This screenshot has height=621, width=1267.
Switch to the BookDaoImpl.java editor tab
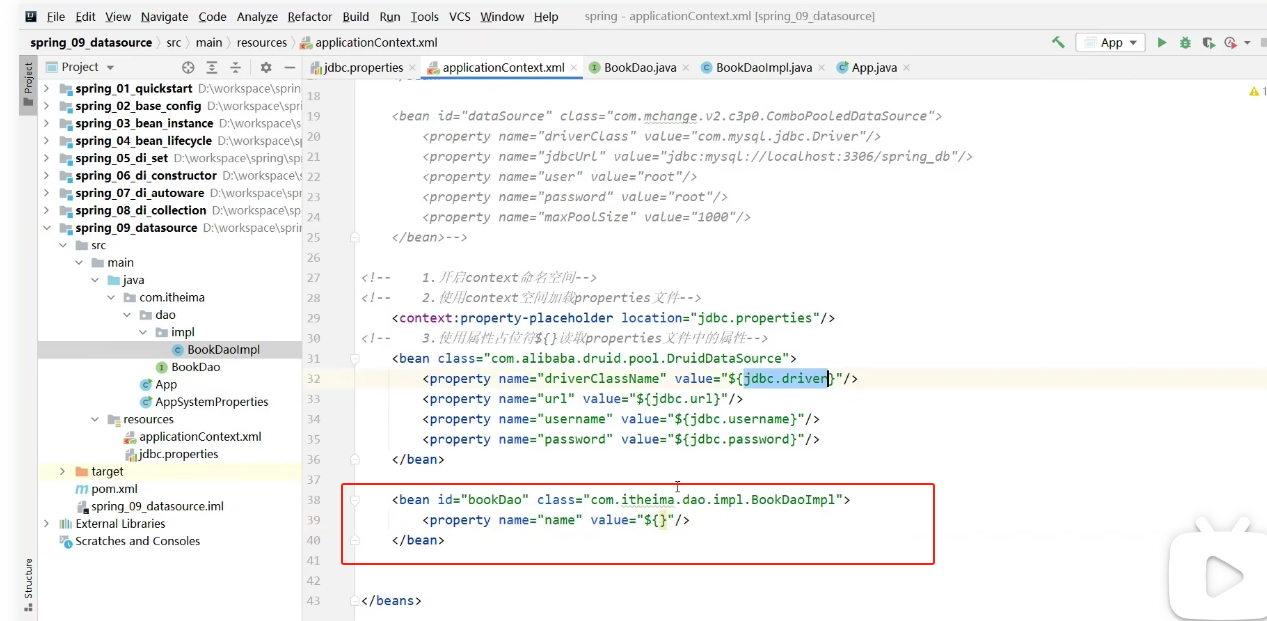coord(764,68)
